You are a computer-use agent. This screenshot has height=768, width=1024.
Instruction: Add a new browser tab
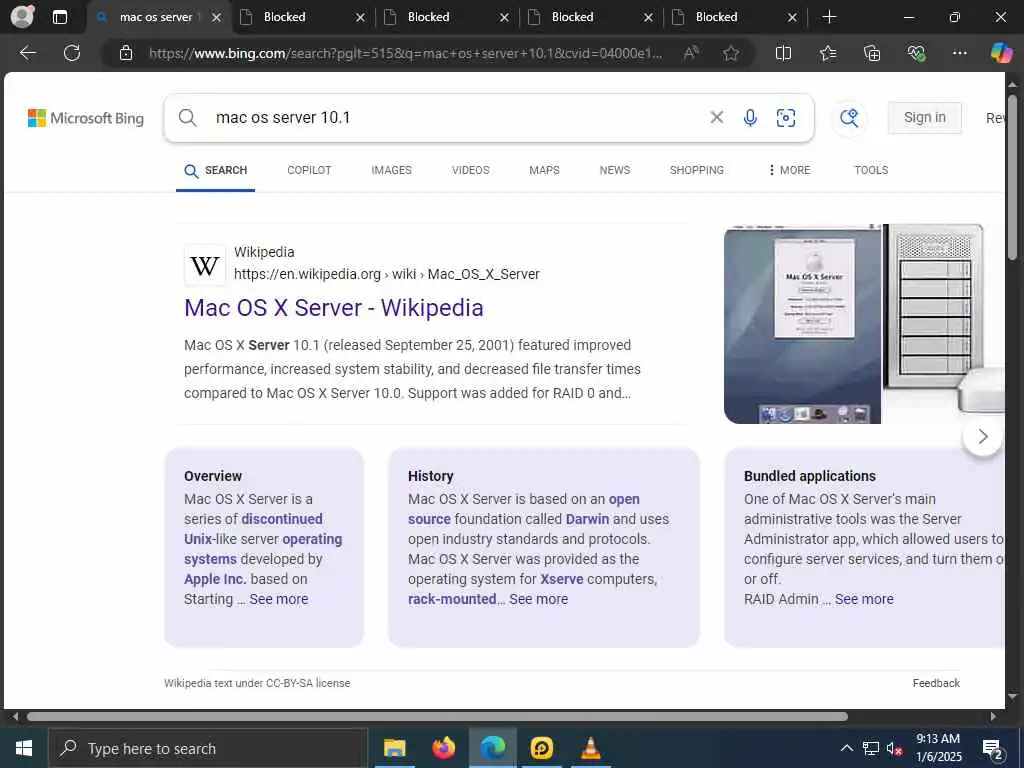click(x=829, y=17)
